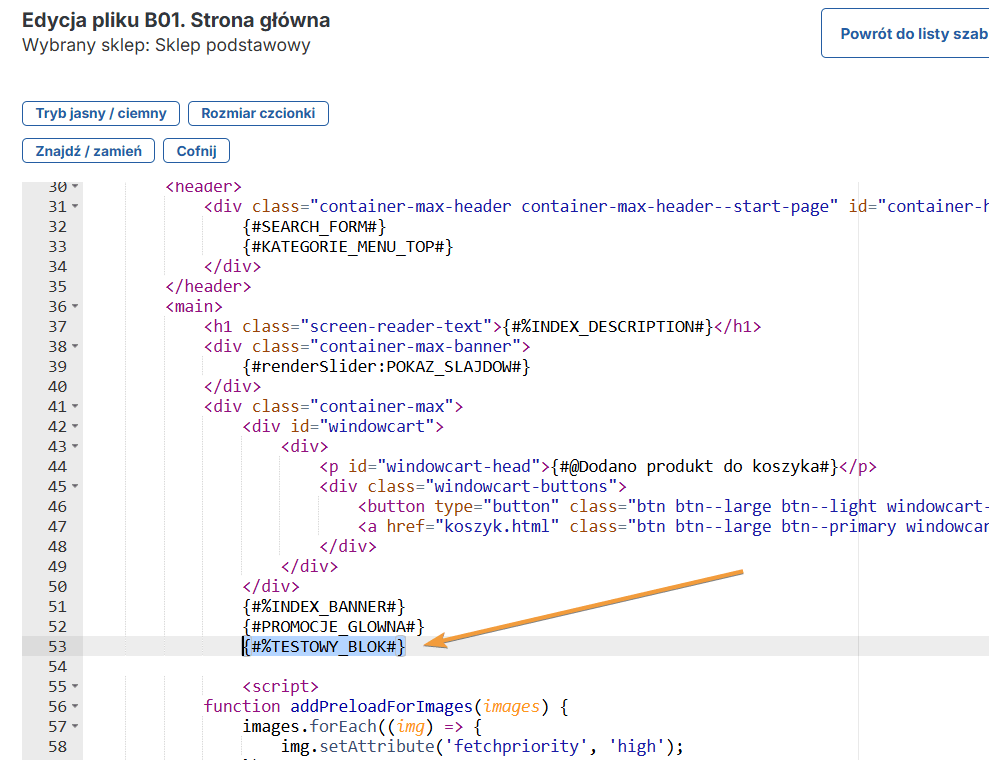Collapse the windowcart div at line 42

(x=75, y=427)
